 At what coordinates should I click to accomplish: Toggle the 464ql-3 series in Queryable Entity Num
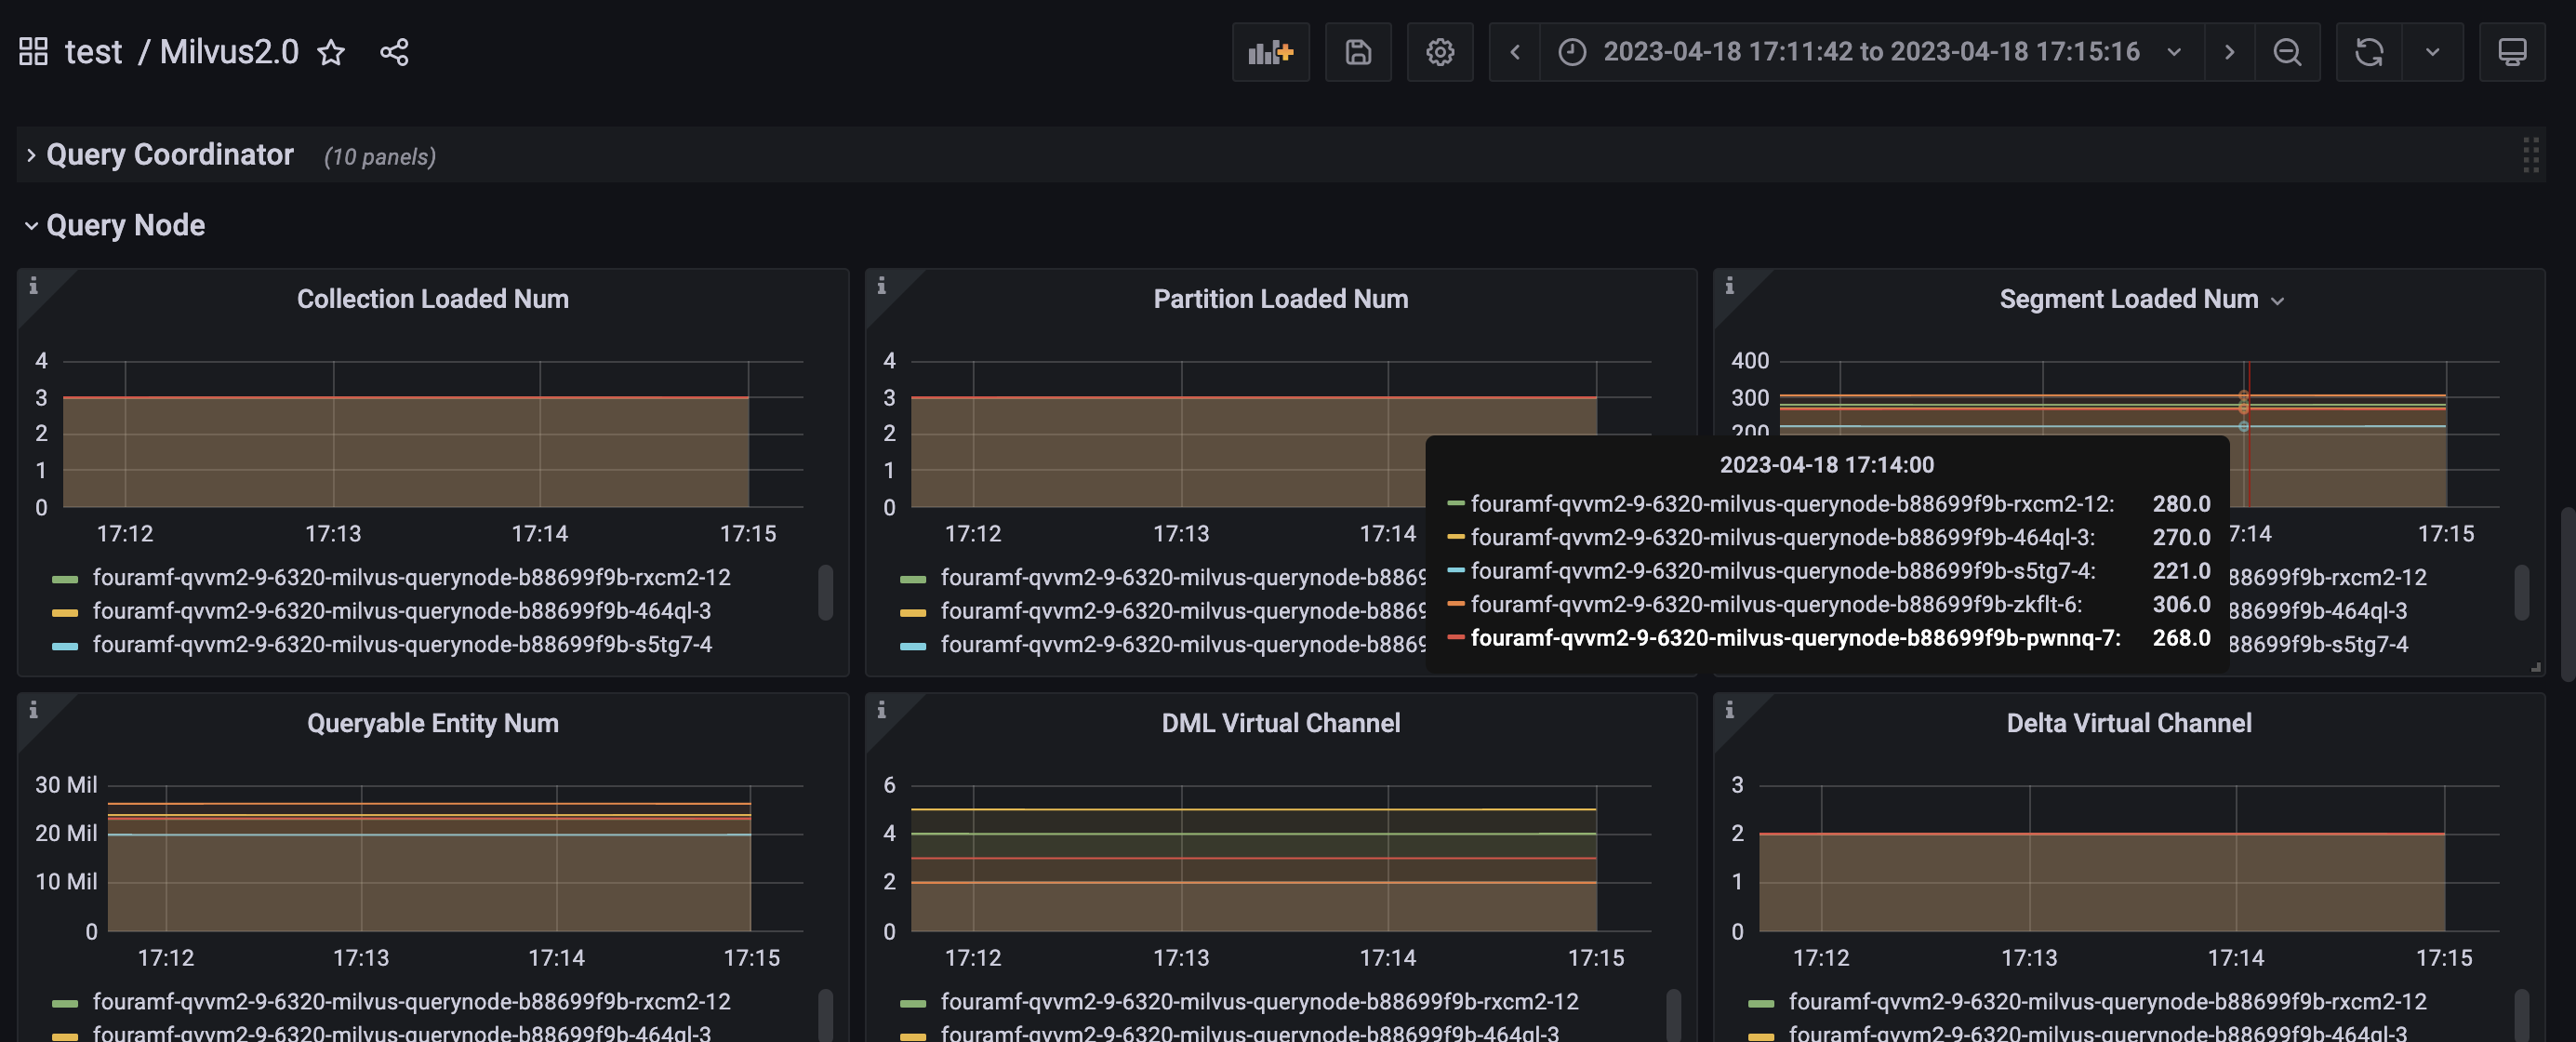pos(400,1035)
